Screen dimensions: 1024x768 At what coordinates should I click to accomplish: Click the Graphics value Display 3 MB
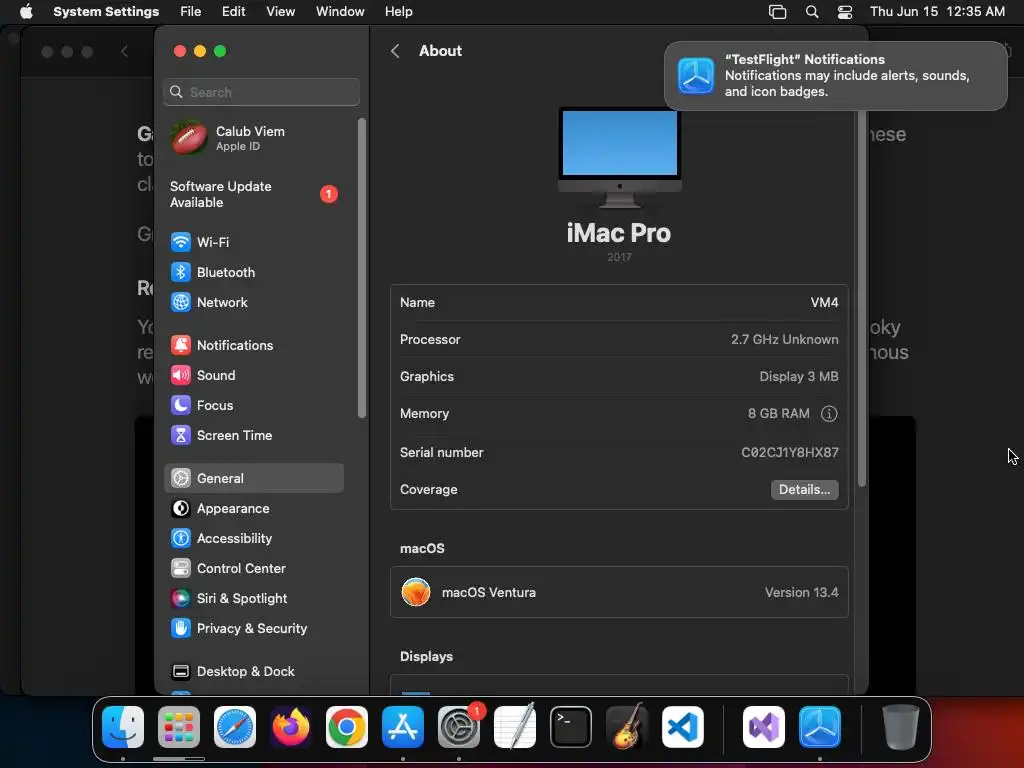tap(799, 376)
